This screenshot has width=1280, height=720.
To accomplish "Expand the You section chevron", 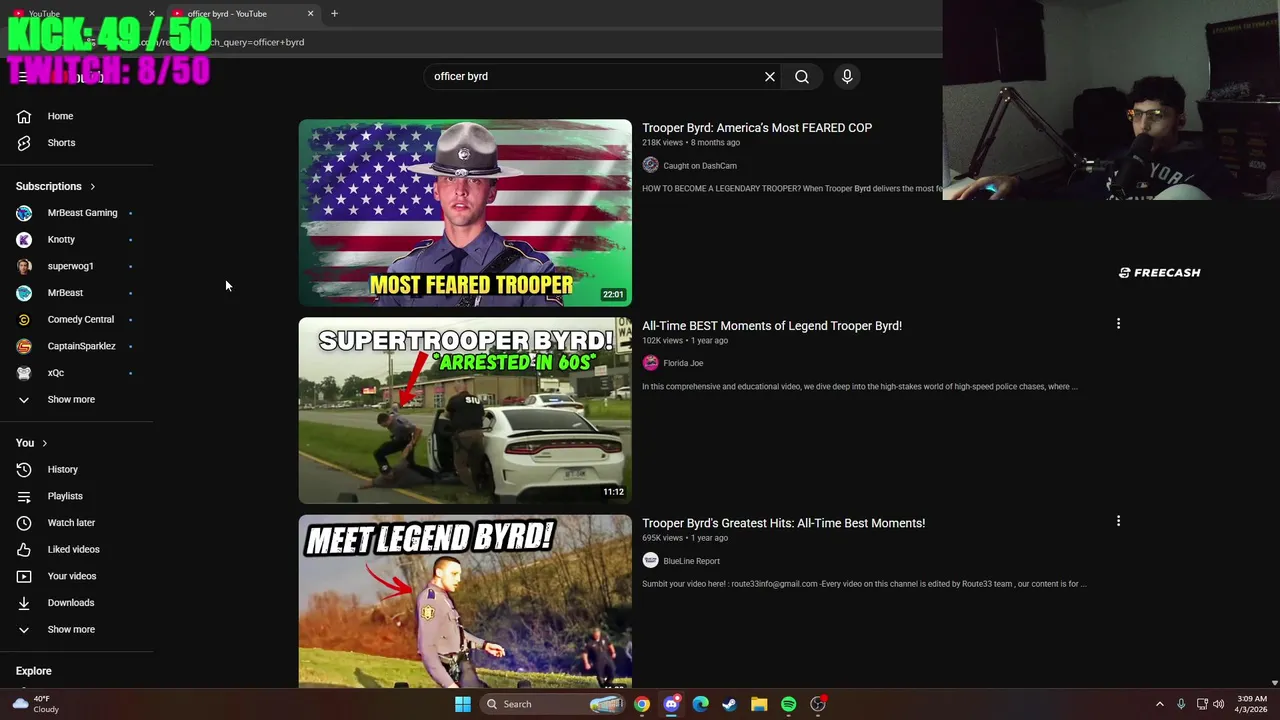I will click(44, 443).
